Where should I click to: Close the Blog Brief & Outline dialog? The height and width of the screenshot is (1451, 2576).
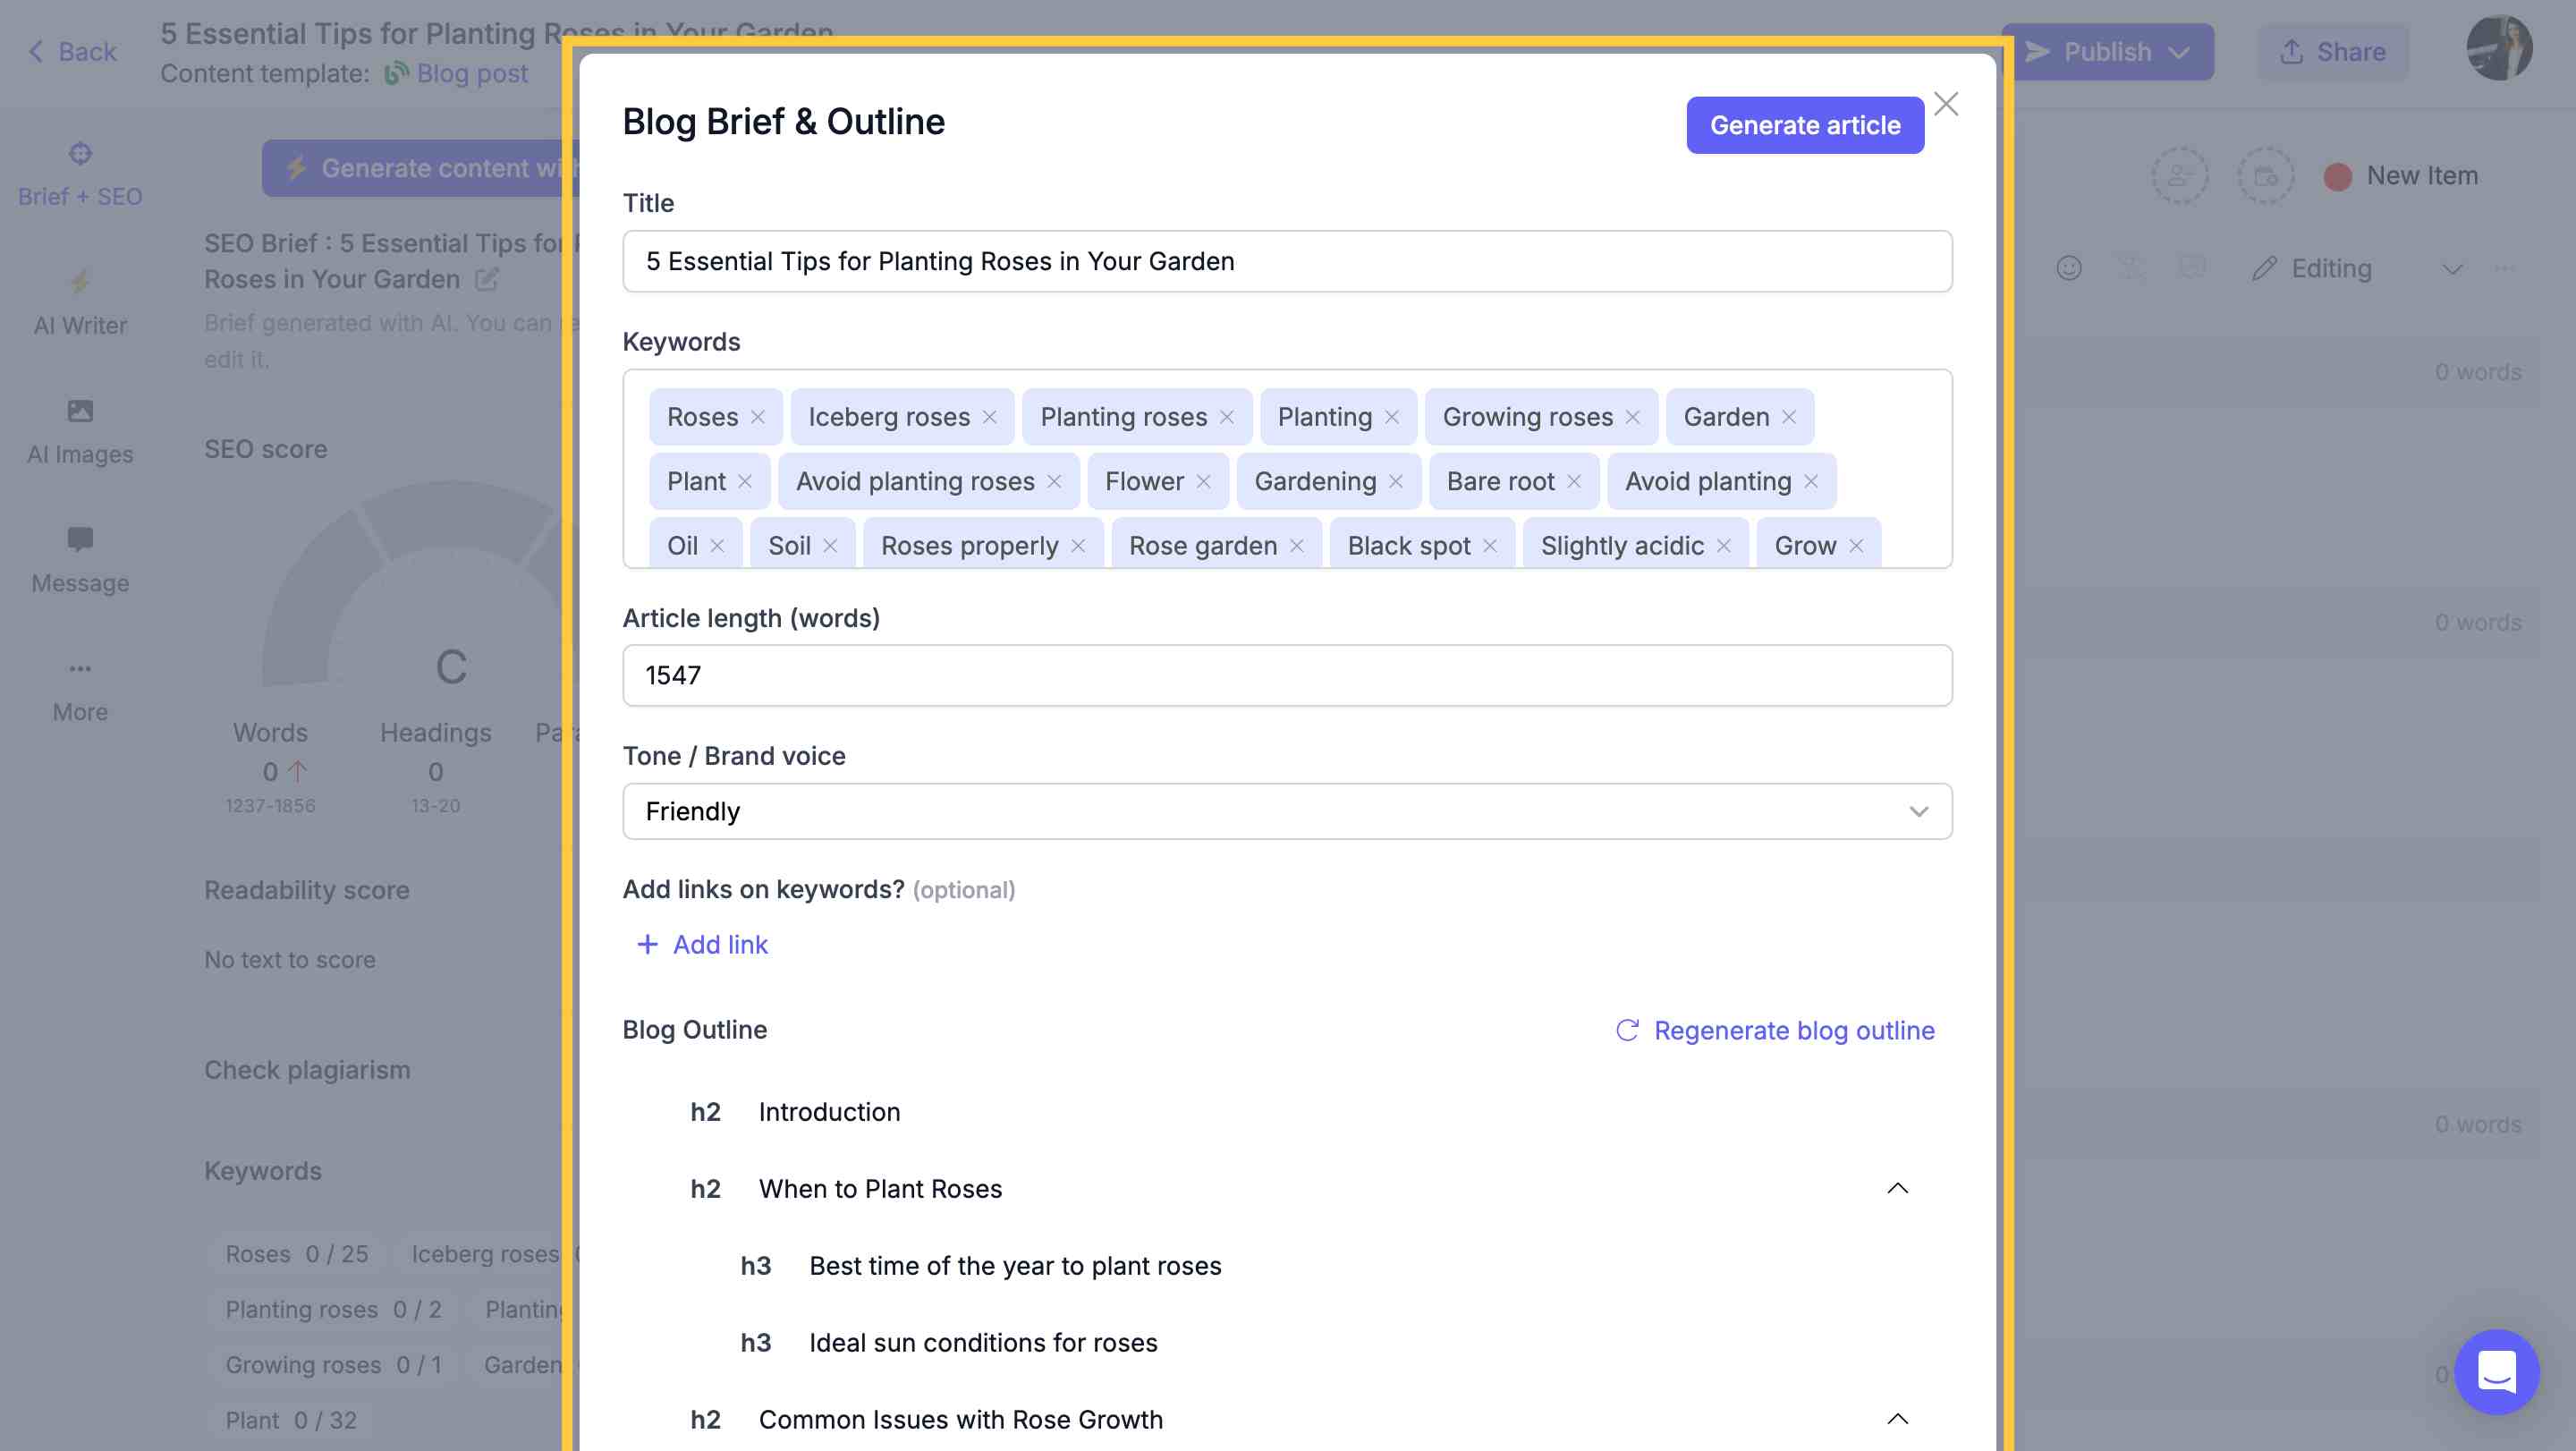tap(1946, 104)
